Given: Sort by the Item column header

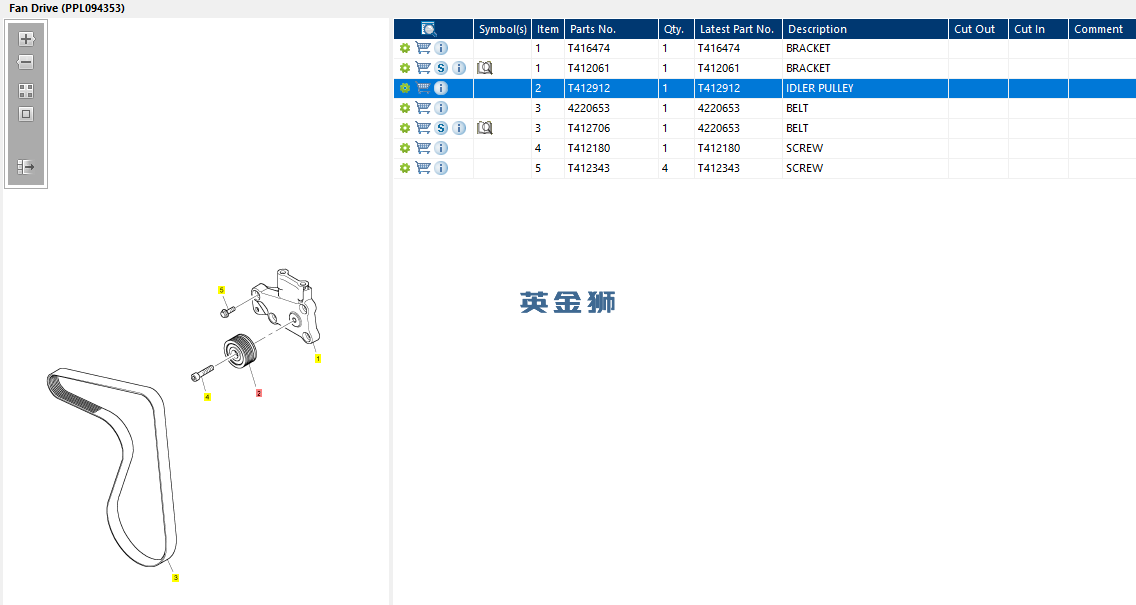Looking at the screenshot, I should 548,29.
